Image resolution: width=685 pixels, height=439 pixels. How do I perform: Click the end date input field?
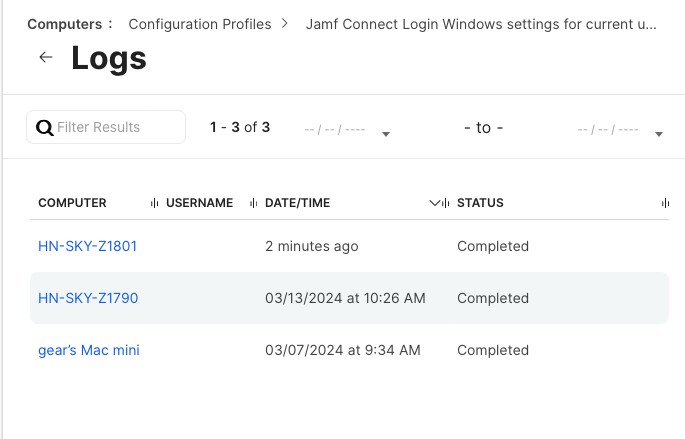(x=608, y=129)
